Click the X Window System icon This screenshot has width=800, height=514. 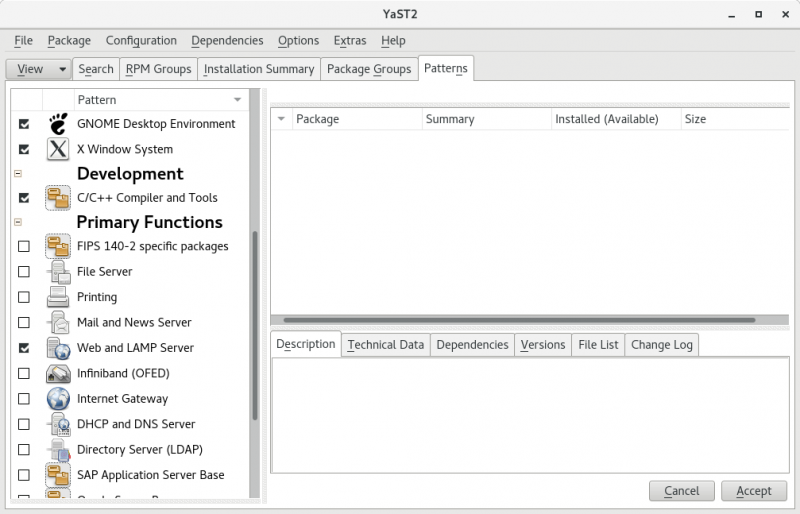[58, 149]
